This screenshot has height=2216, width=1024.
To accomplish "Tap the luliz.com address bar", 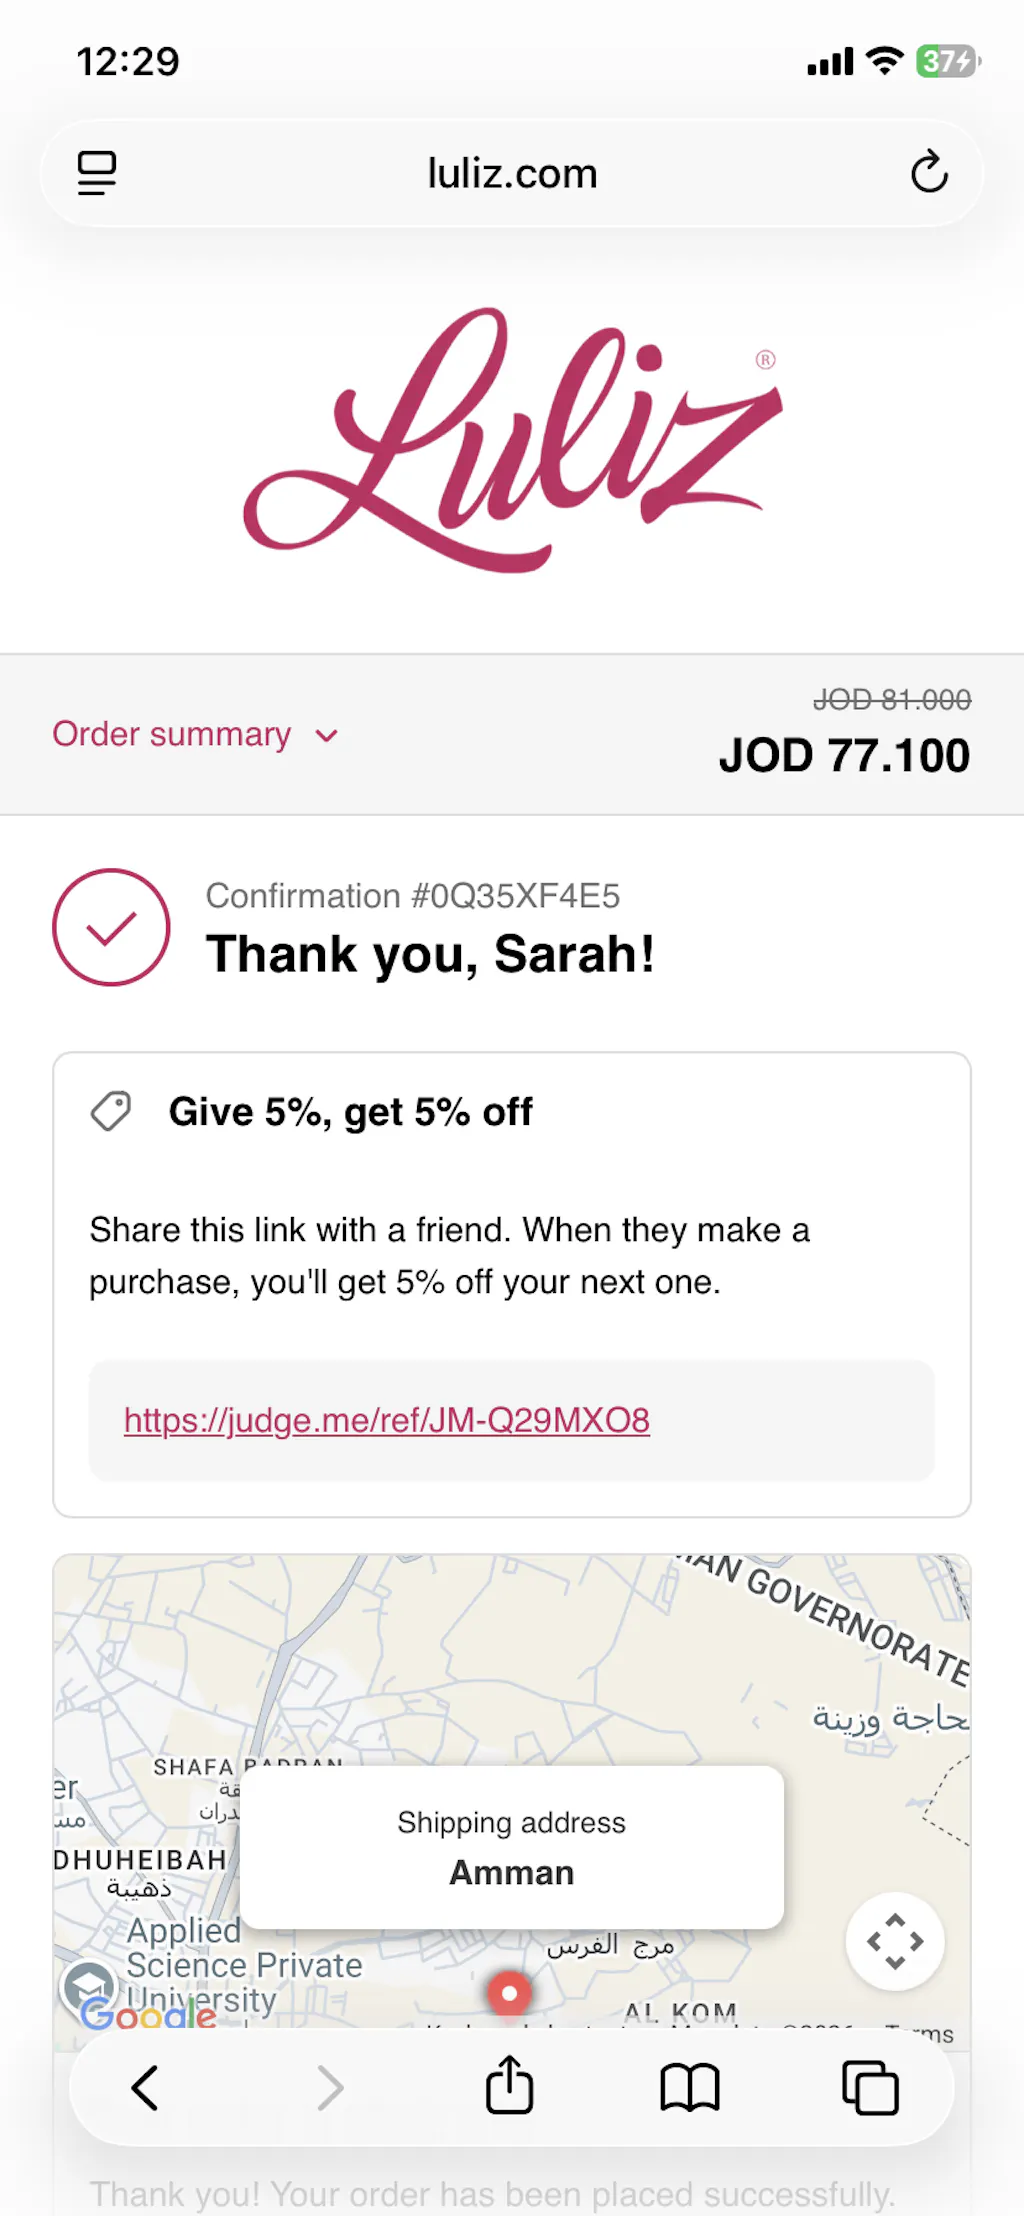I will (512, 174).
